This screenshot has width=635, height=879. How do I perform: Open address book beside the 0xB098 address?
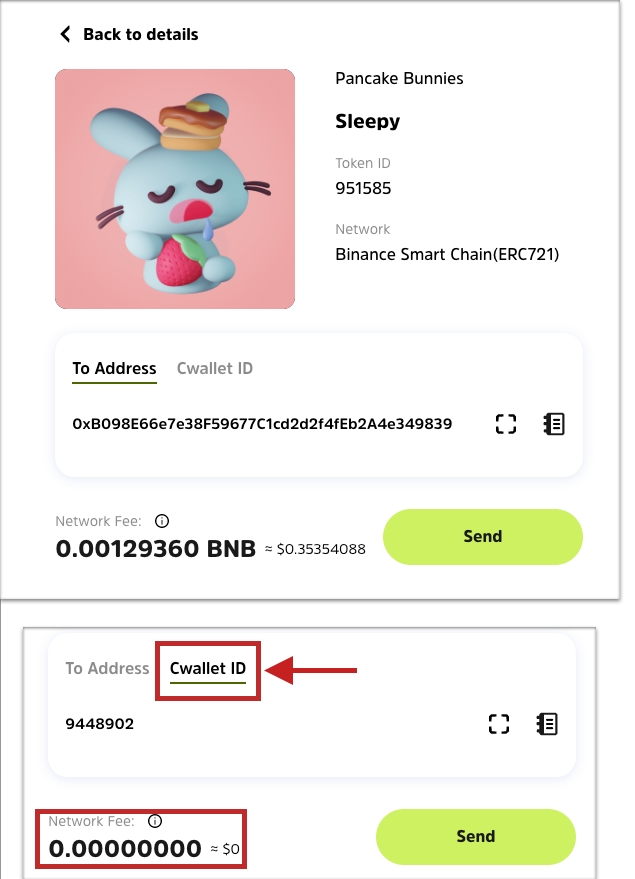coord(553,424)
